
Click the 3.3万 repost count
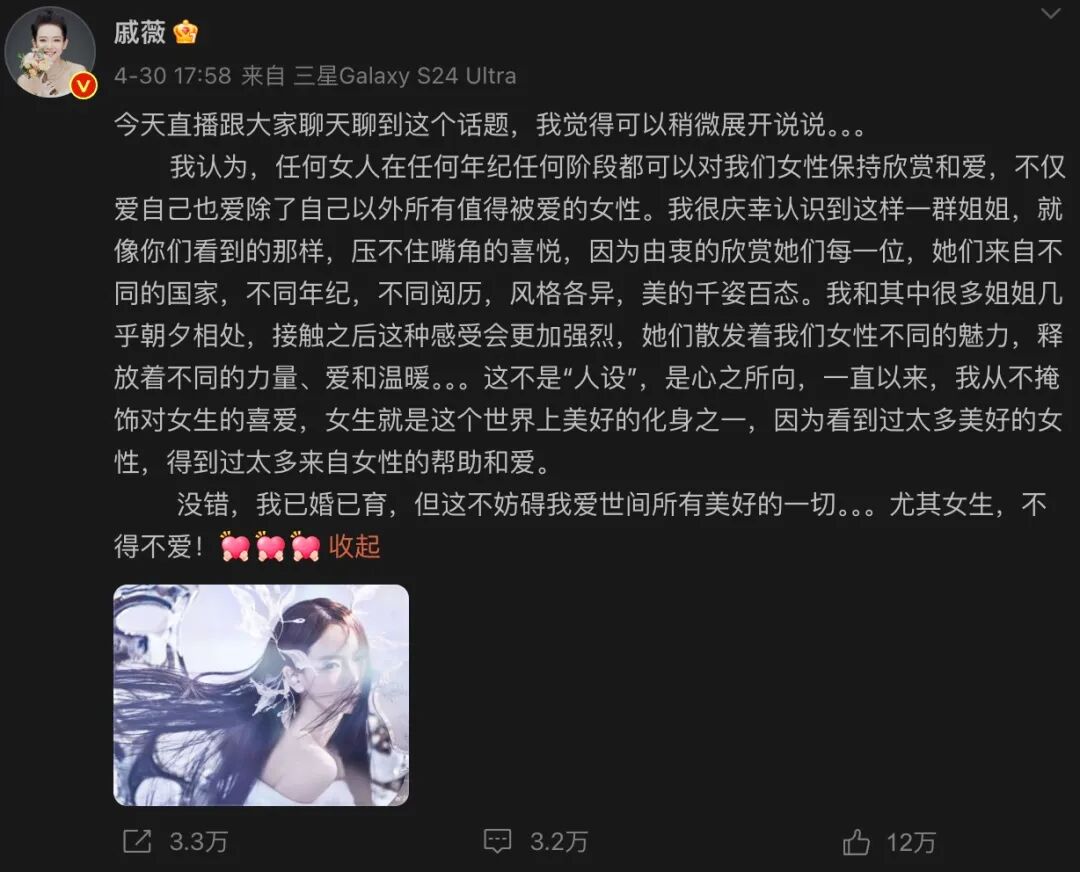click(198, 842)
